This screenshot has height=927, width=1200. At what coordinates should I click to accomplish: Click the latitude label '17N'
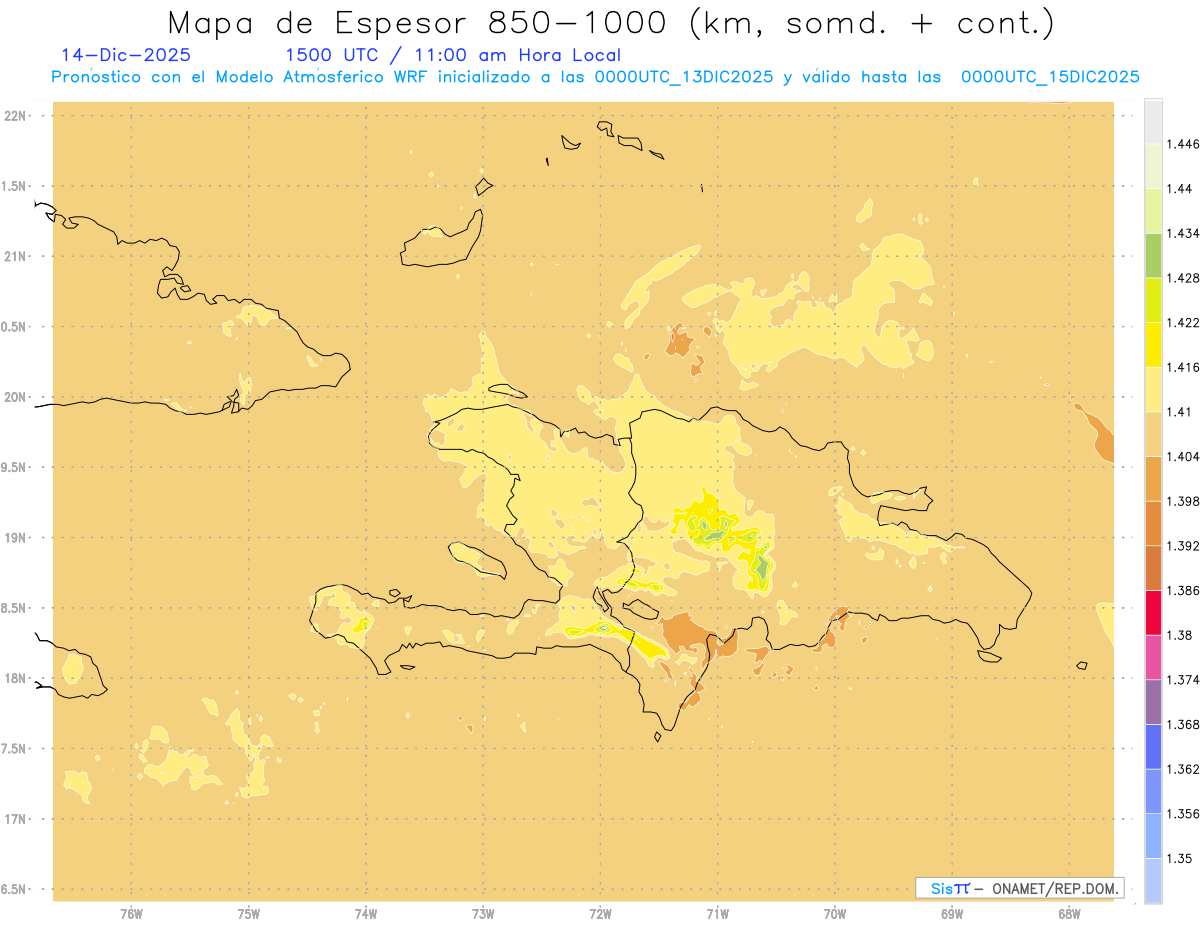click(x=15, y=819)
